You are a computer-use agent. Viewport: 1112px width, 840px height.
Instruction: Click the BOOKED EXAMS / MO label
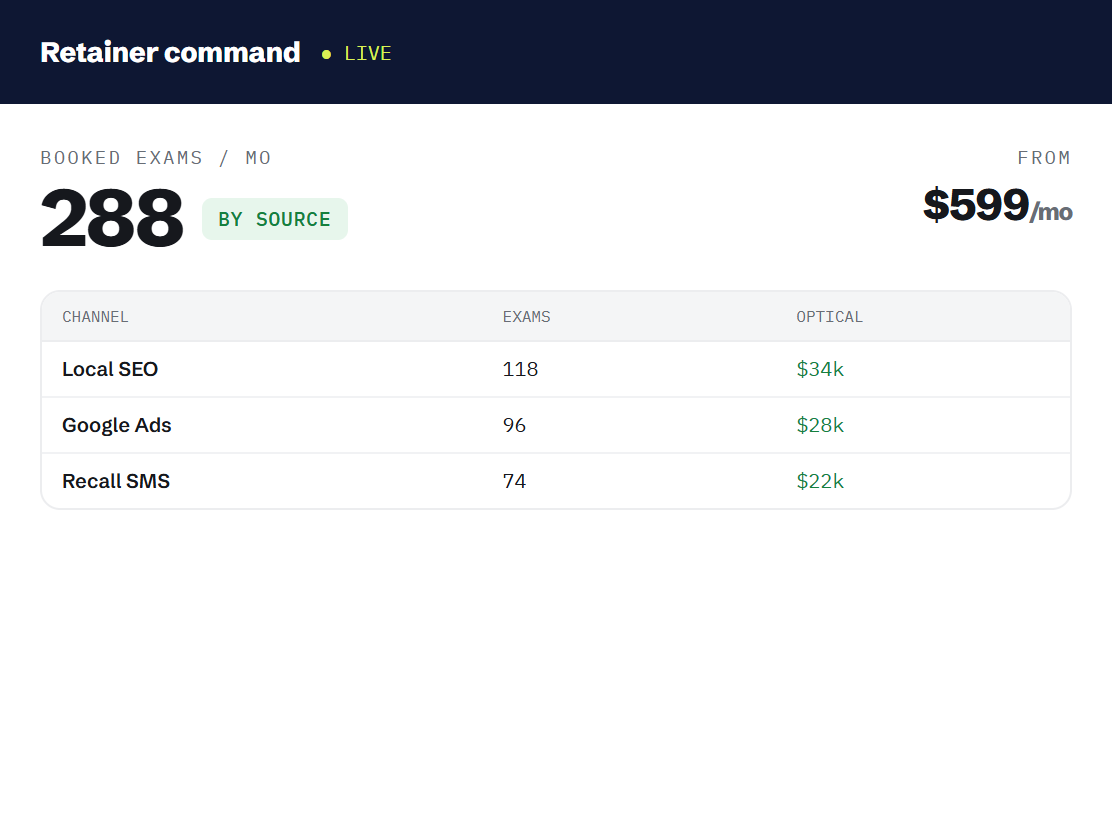tap(156, 158)
